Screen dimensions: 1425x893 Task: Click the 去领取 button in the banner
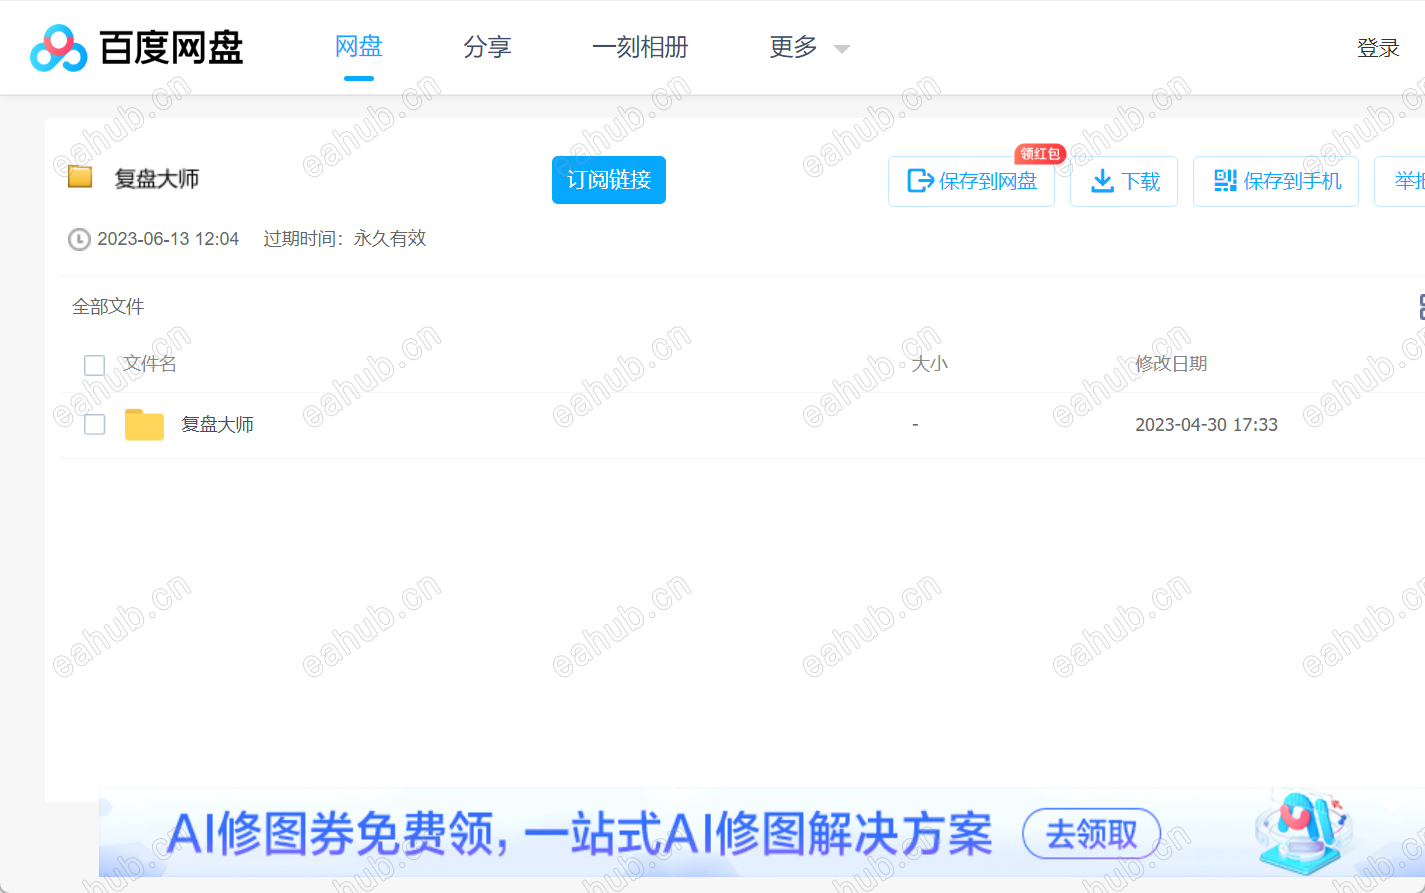click(1091, 834)
